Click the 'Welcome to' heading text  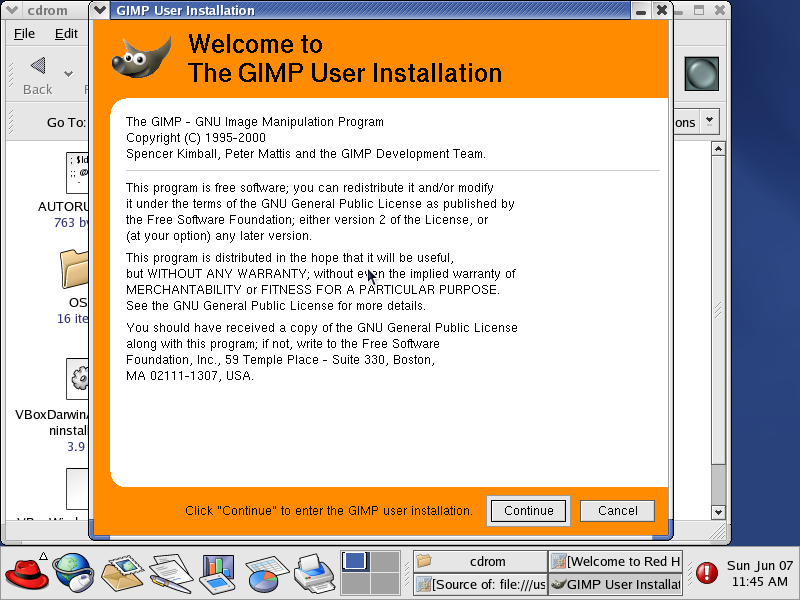256,44
